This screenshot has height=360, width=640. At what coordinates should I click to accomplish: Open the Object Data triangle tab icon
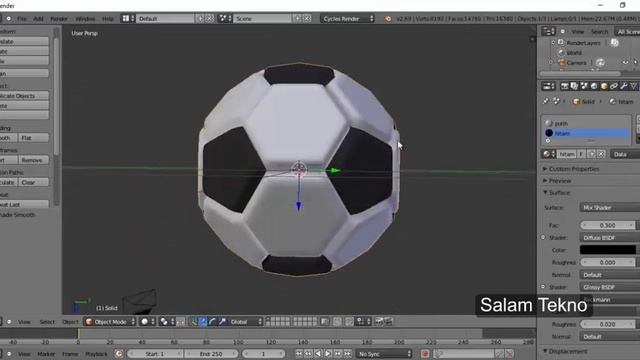[x=633, y=86]
